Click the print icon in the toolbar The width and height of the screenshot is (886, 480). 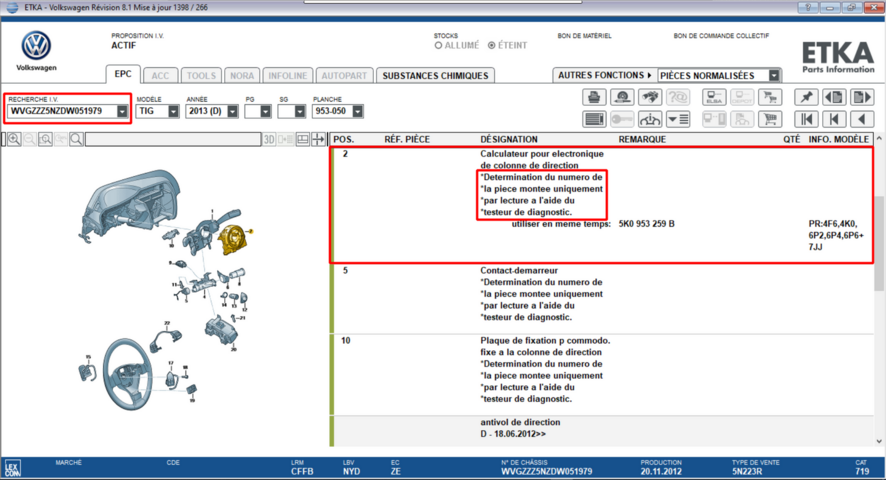coord(594,97)
